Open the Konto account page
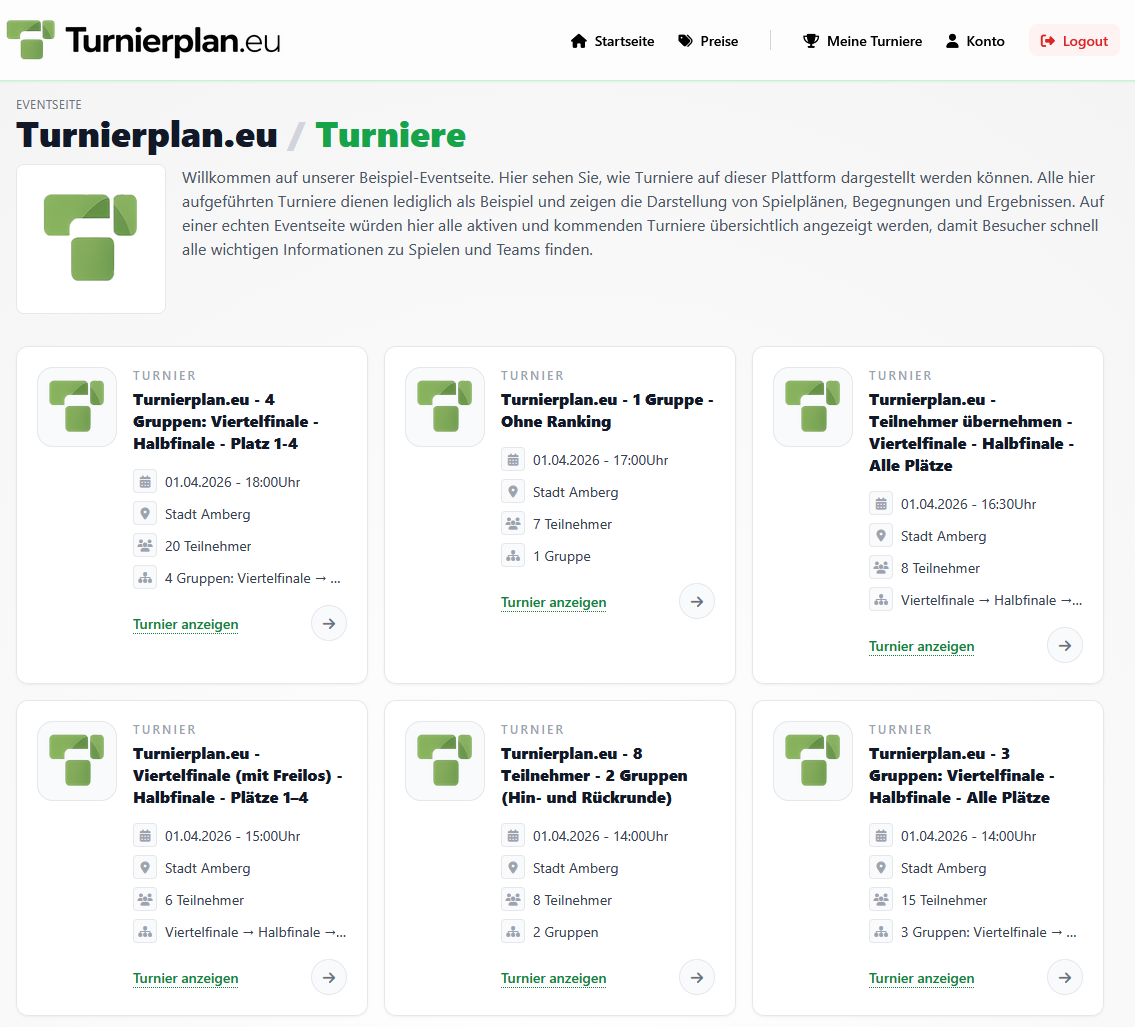 tap(975, 41)
